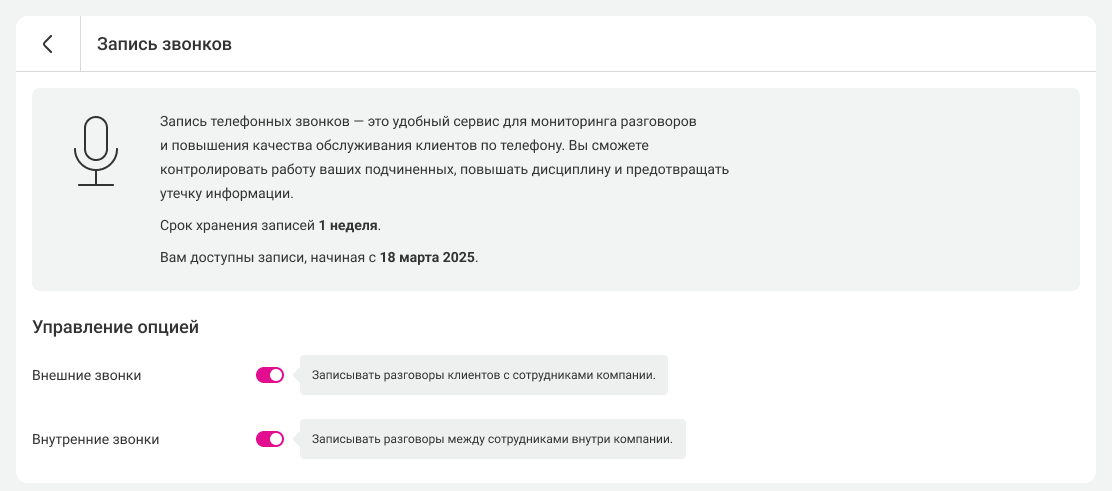Click the microphone icon in the info panel

coord(95,151)
